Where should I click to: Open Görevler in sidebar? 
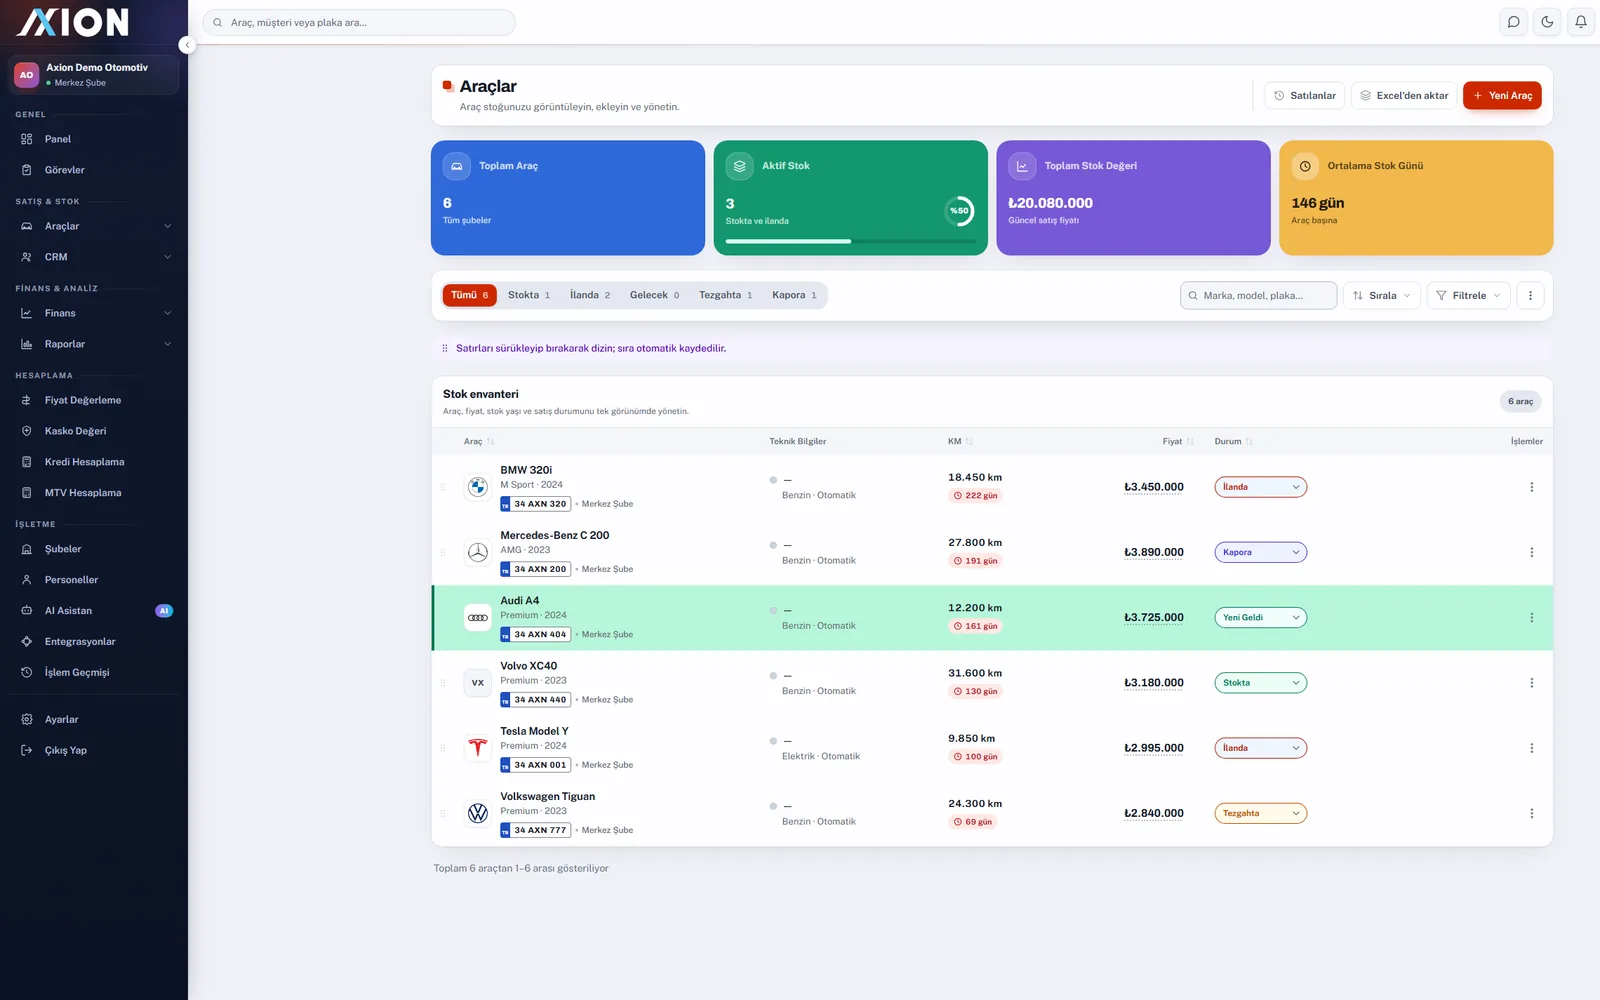(x=94, y=170)
